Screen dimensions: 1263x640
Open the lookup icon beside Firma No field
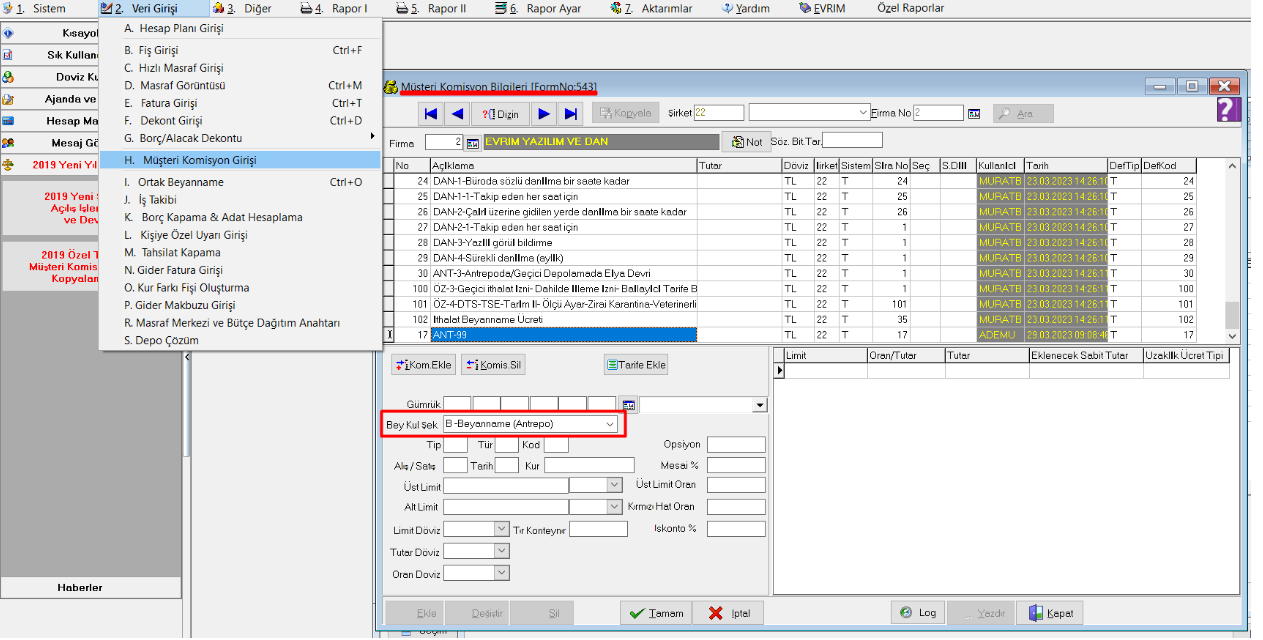click(972, 114)
